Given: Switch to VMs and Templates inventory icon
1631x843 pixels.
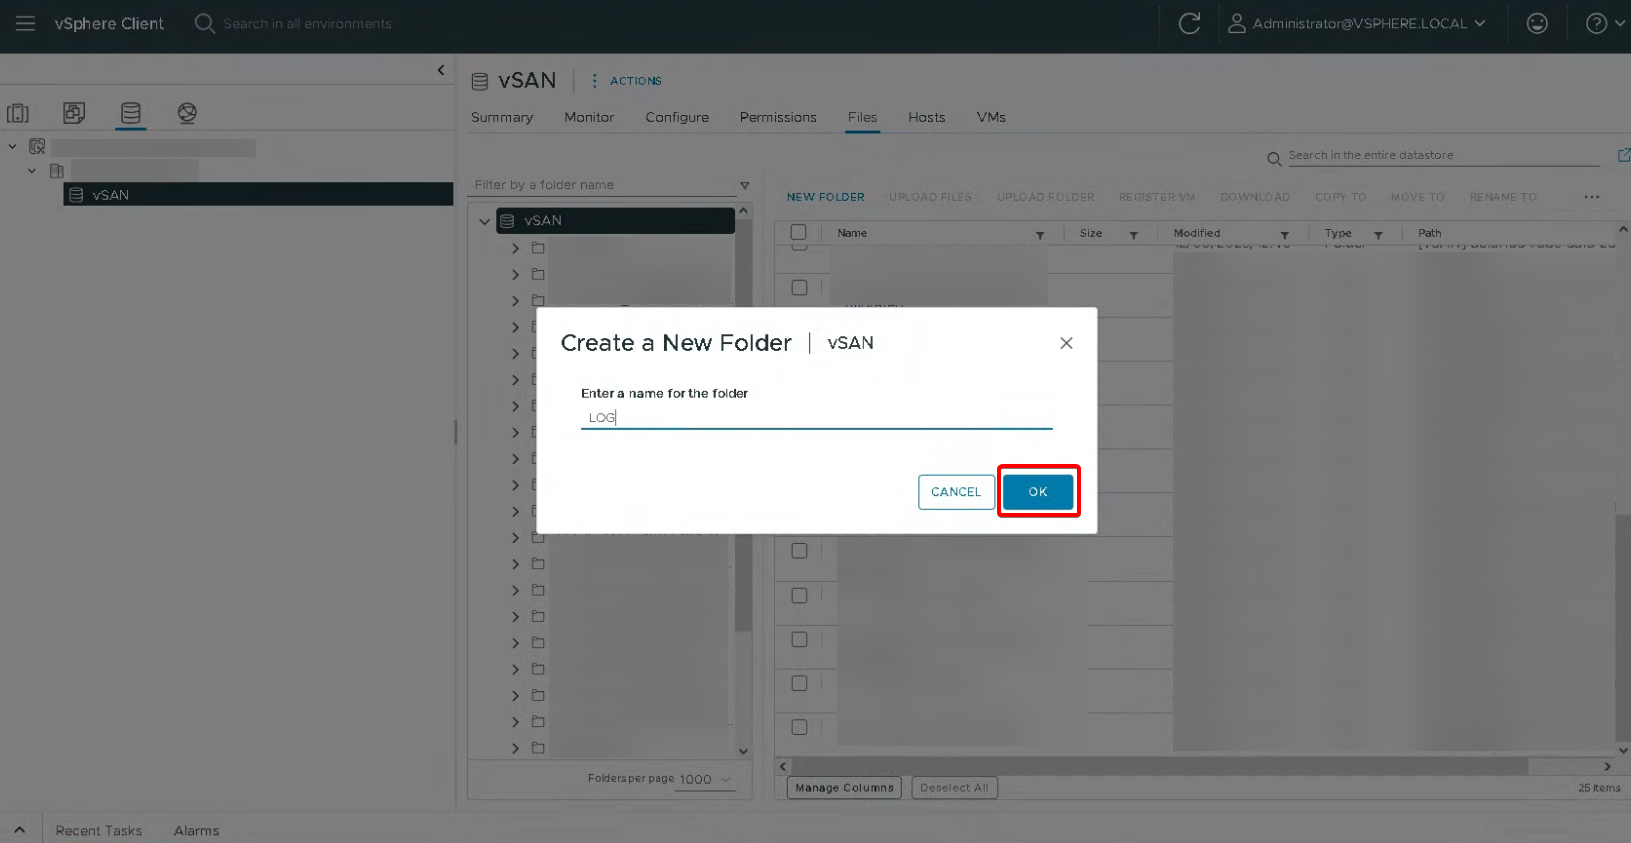Looking at the screenshot, I should coord(74,113).
